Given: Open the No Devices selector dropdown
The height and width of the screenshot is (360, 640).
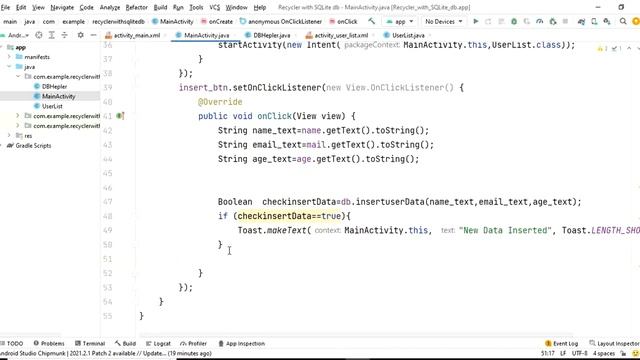Looking at the screenshot, I should point(444,21).
